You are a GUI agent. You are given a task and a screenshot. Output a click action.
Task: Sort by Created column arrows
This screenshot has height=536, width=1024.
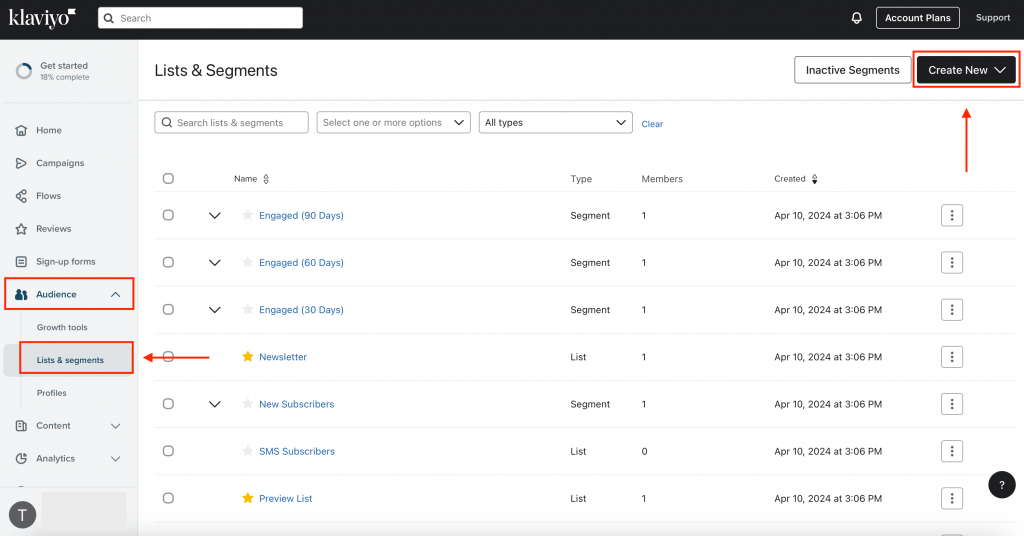click(814, 179)
